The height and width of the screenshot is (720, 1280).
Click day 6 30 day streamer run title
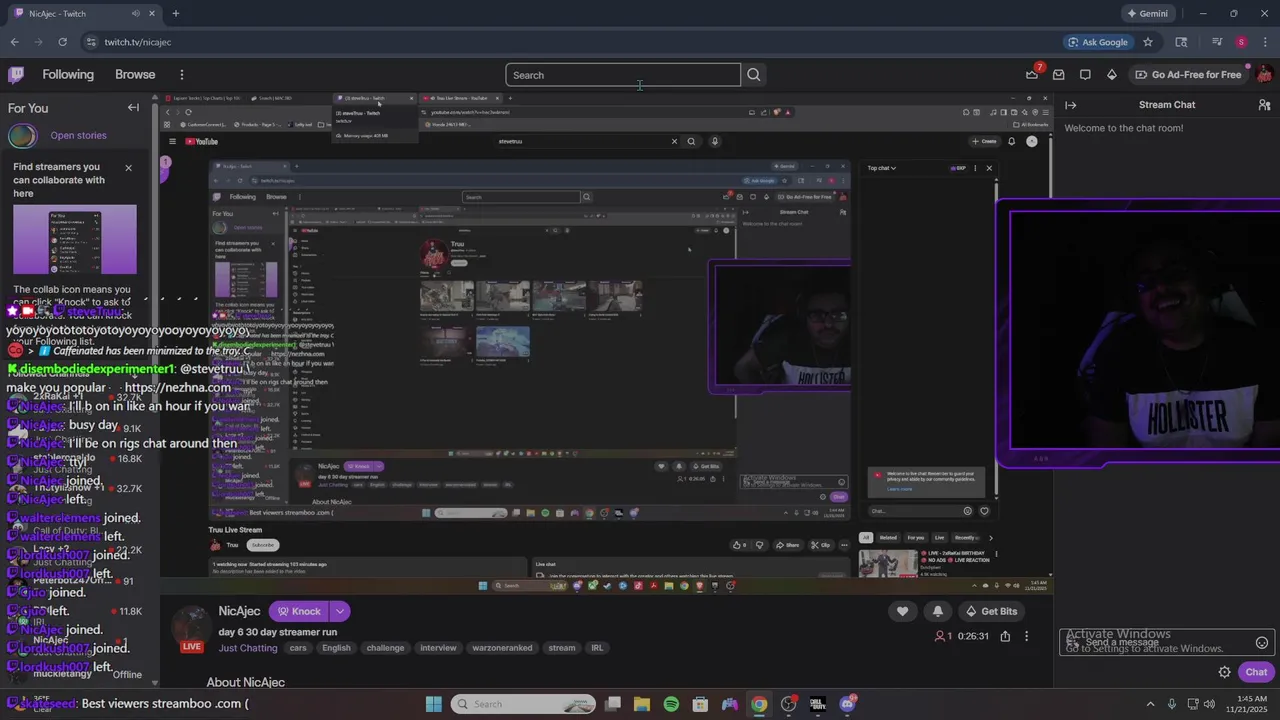[x=278, y=632]
